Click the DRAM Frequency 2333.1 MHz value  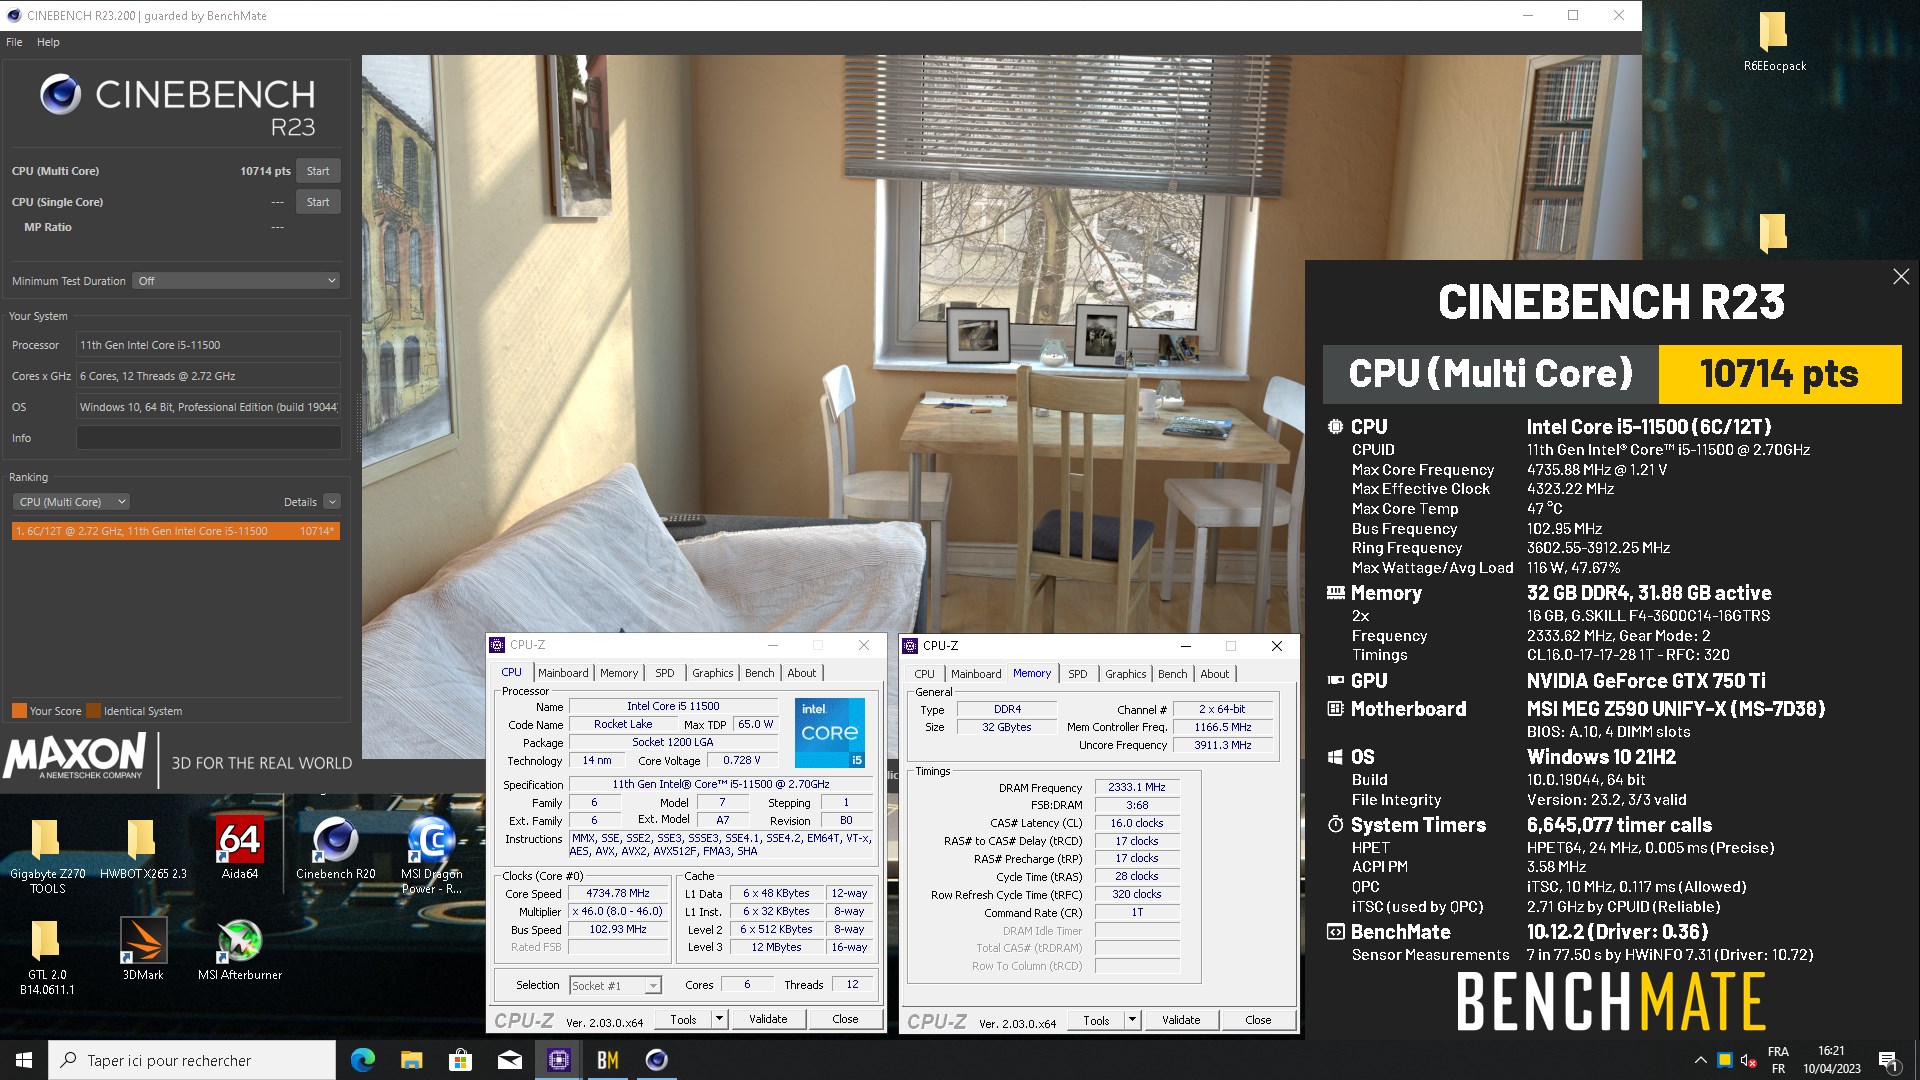pos(1137,788)
